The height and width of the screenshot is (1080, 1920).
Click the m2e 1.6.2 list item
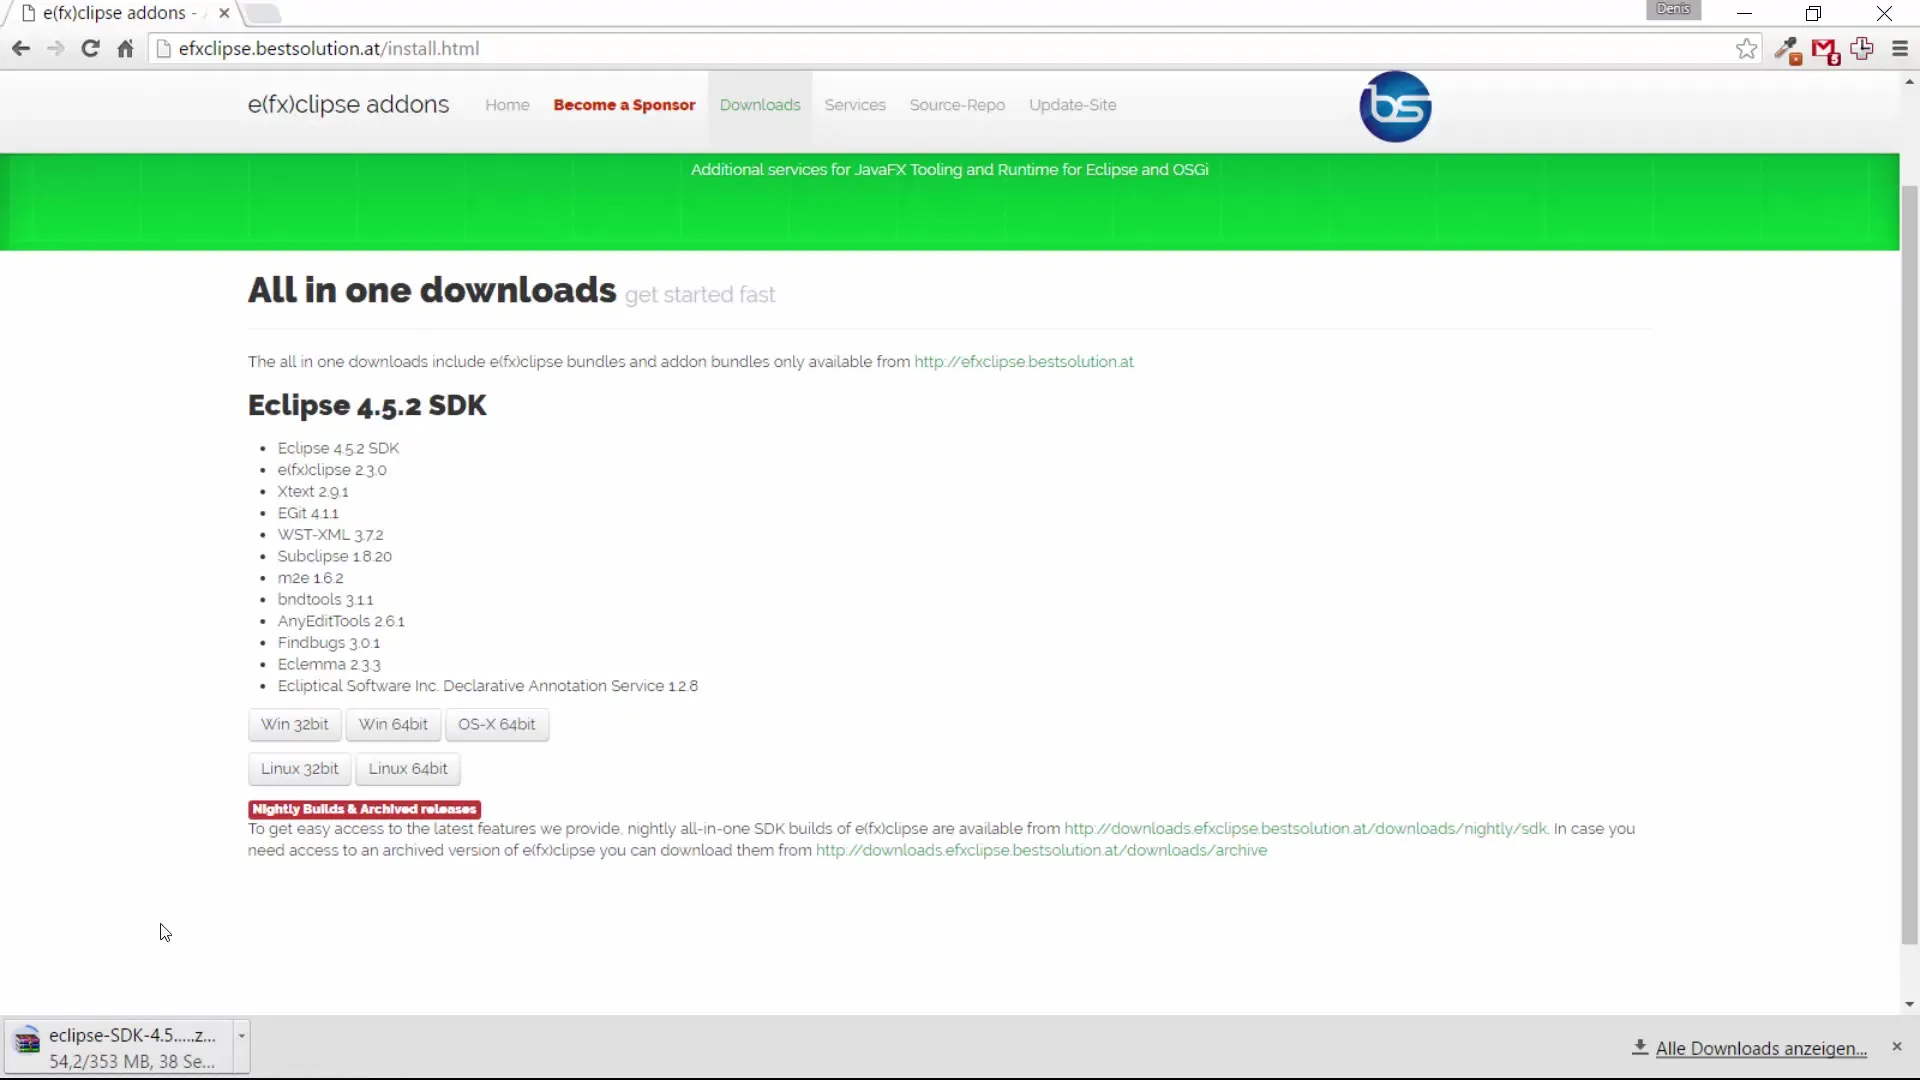coord(310,579)
